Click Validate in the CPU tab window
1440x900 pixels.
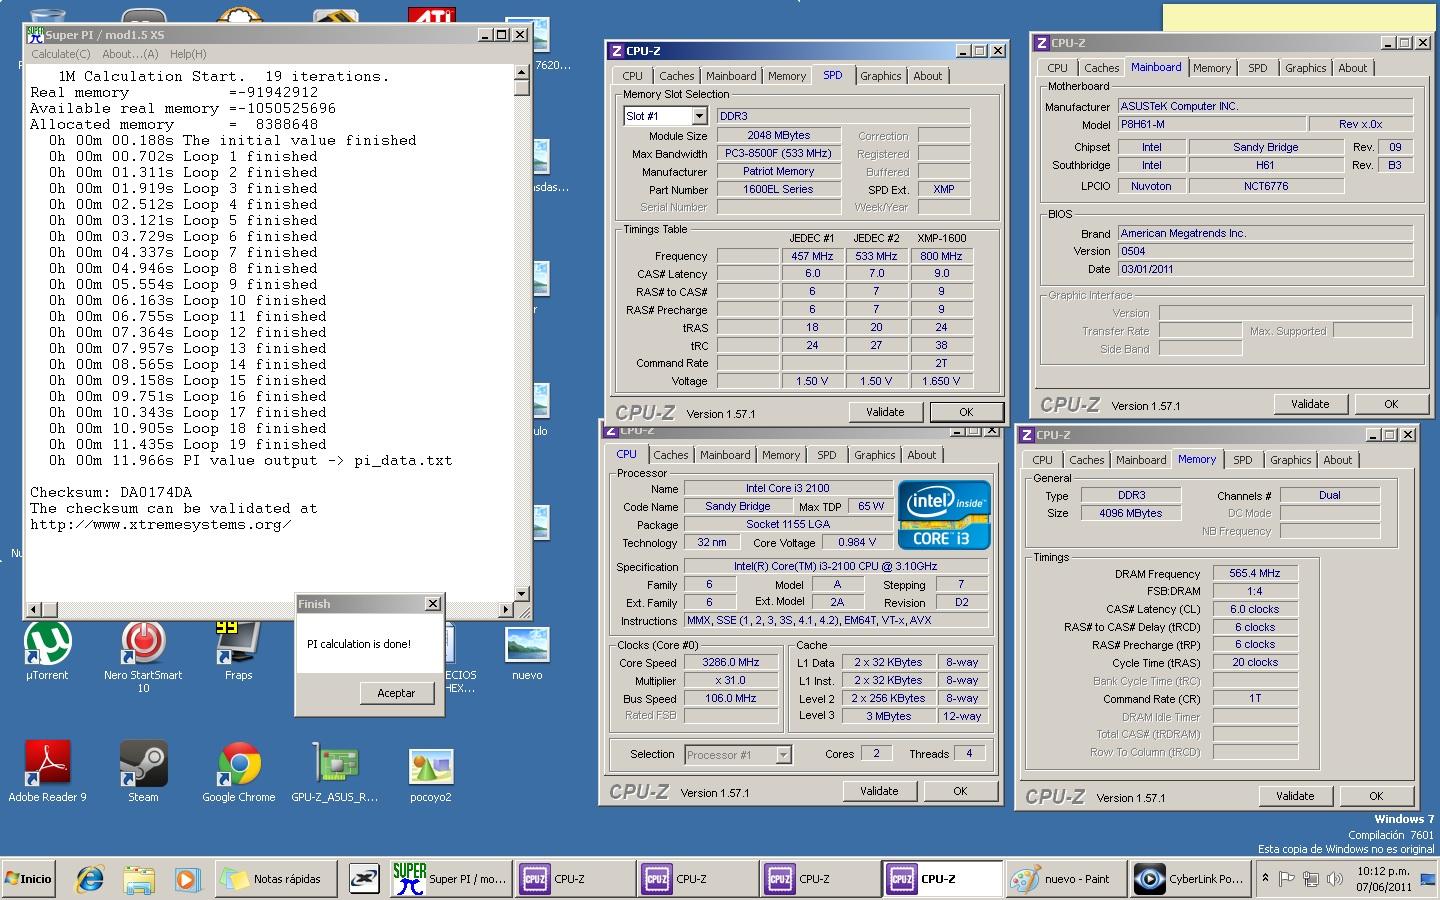tap(879, 791)
